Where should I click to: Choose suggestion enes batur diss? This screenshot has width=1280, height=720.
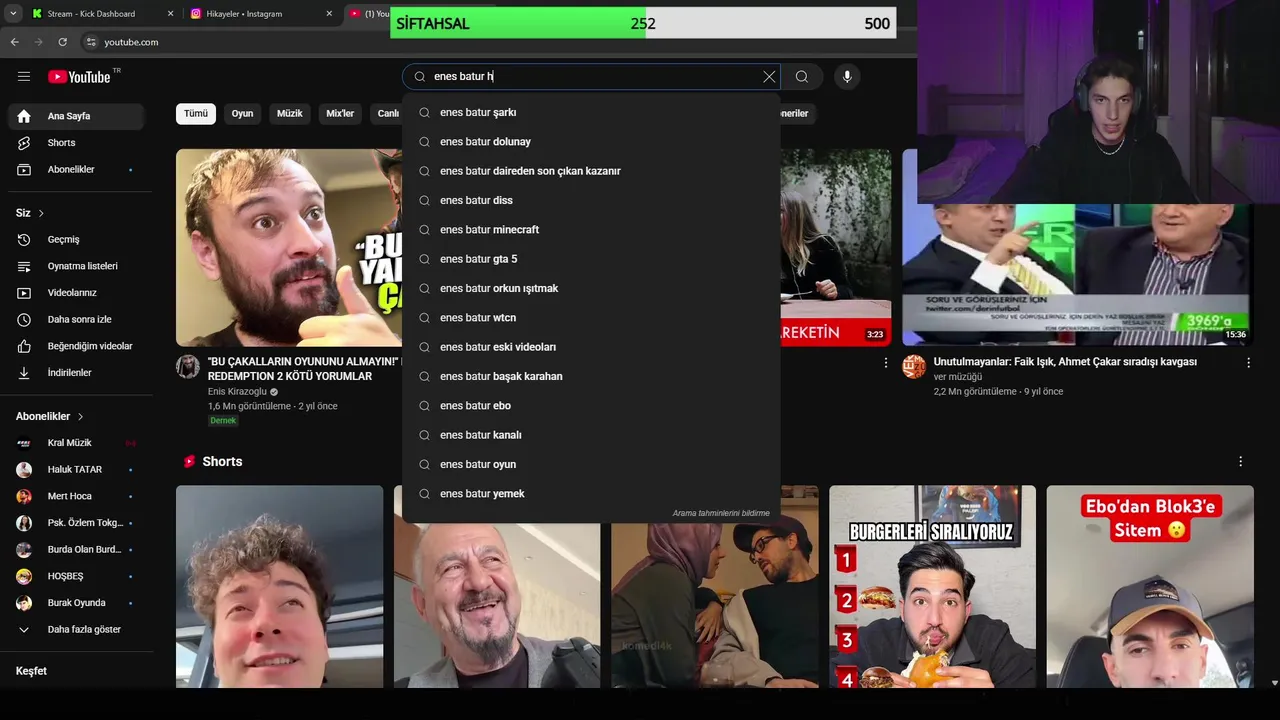click(591, 201)
